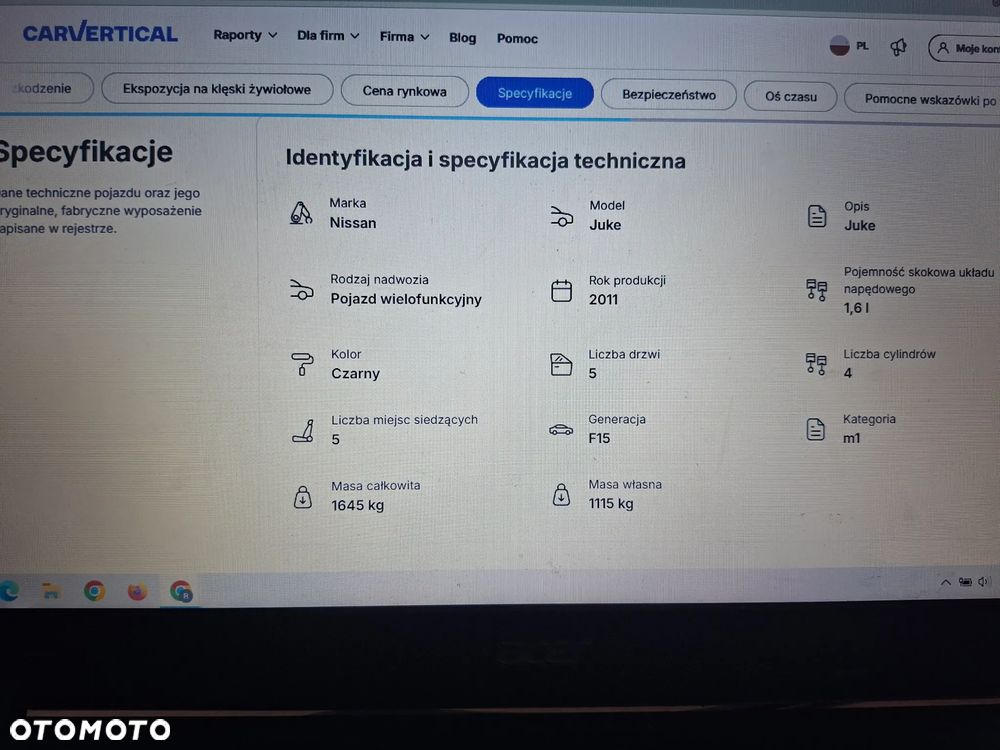Switch to Ekspozycja na klęski żywiołowe tab
Image resolution: width=1000 pixels, height=750 pixels.
(217, 89)
